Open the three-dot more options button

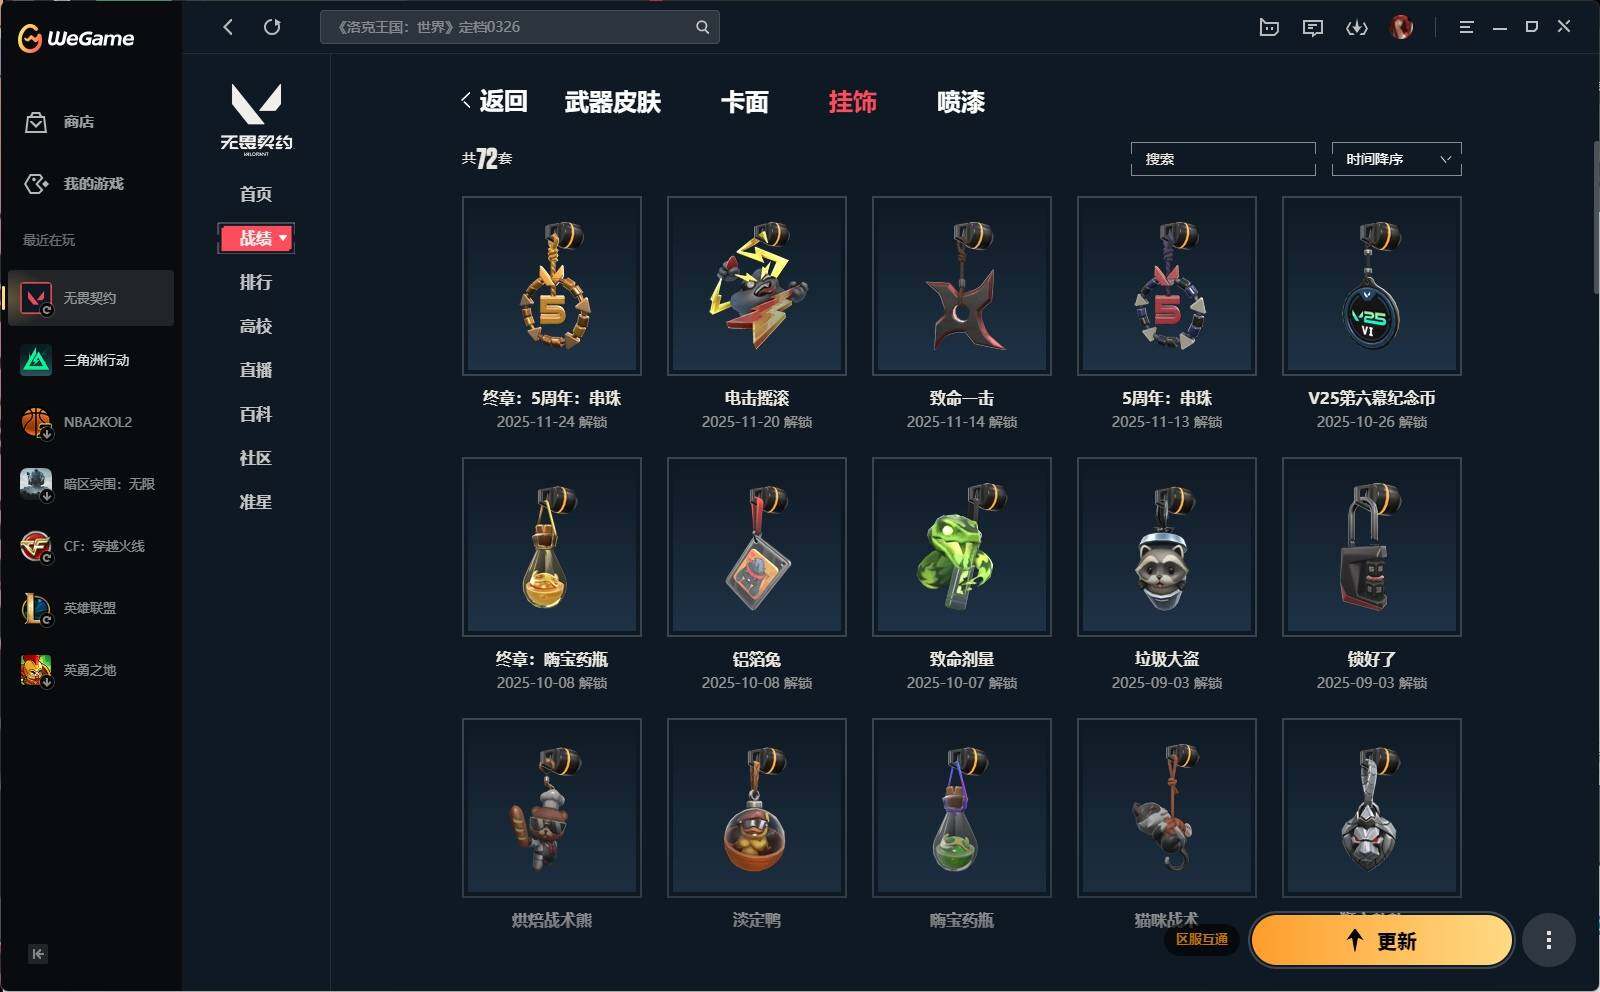[x=1548, y=940]
